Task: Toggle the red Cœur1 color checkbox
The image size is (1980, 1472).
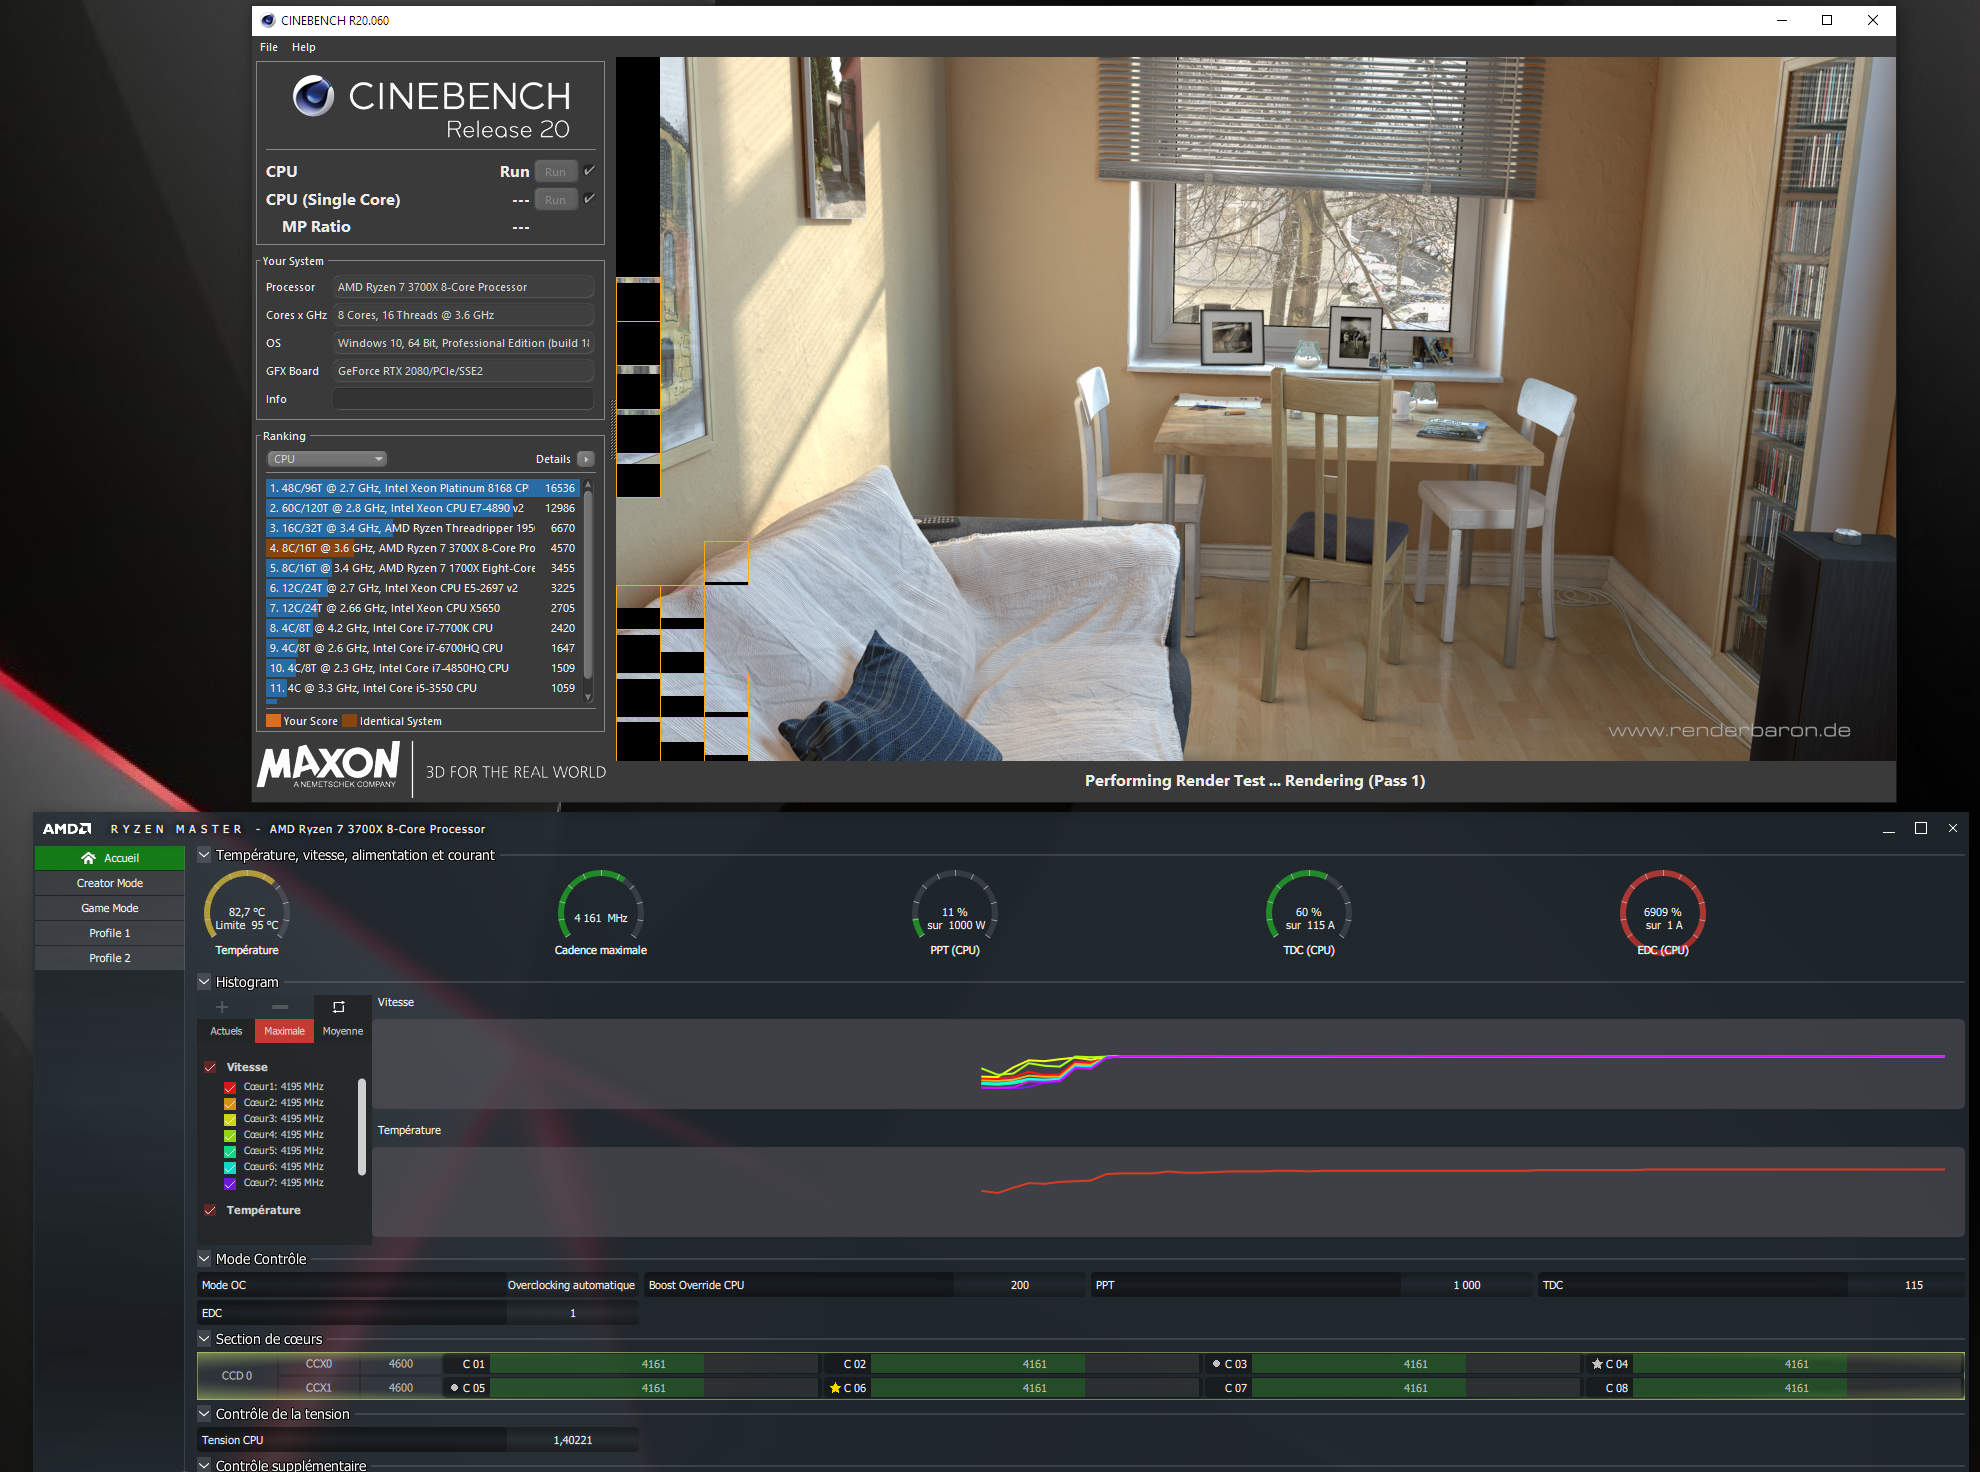Action: pos(230,1087)
